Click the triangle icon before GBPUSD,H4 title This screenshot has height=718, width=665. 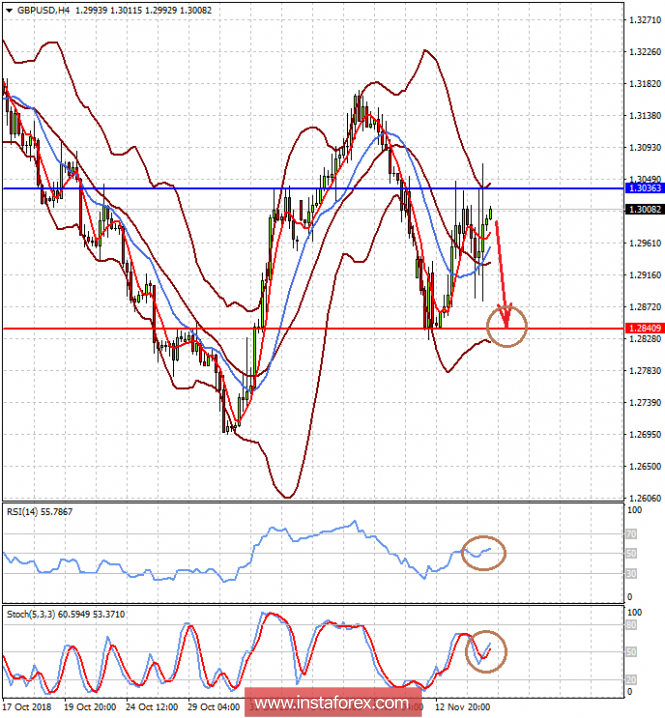pyautogui.click(x=8, y=8)
